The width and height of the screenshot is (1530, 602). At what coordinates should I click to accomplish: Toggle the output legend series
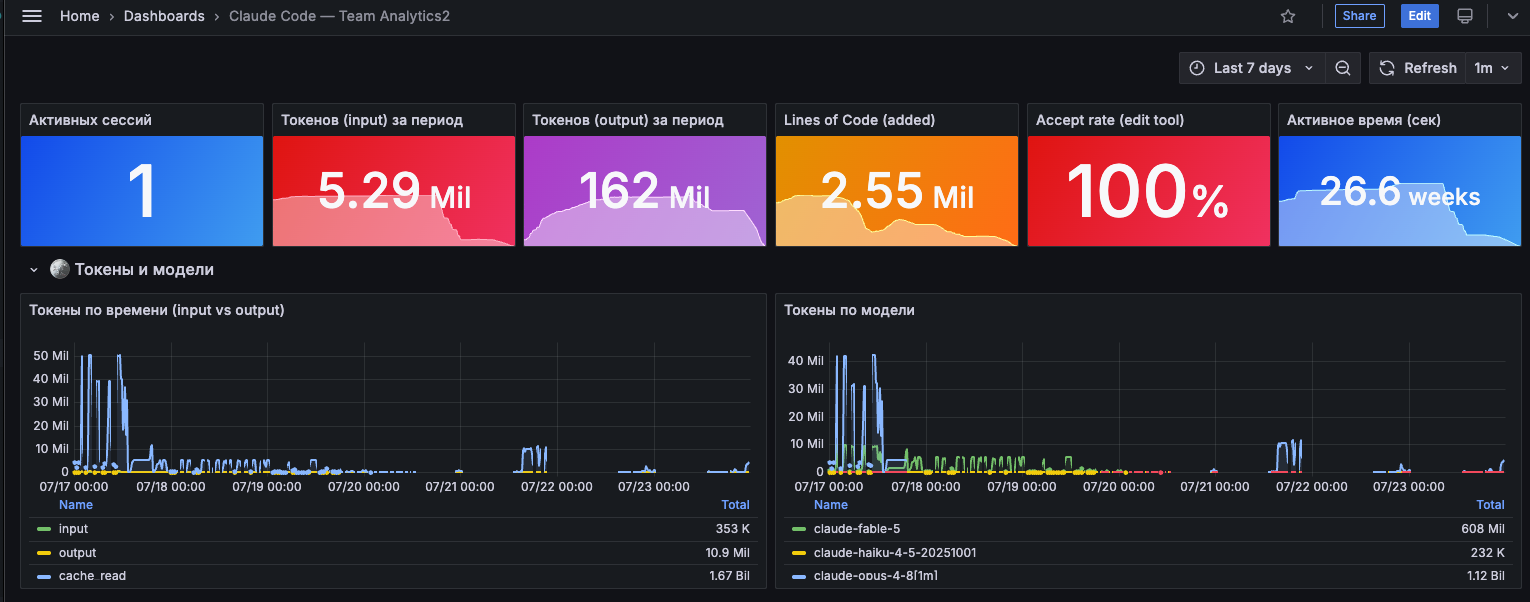click(x=77, y=553)
